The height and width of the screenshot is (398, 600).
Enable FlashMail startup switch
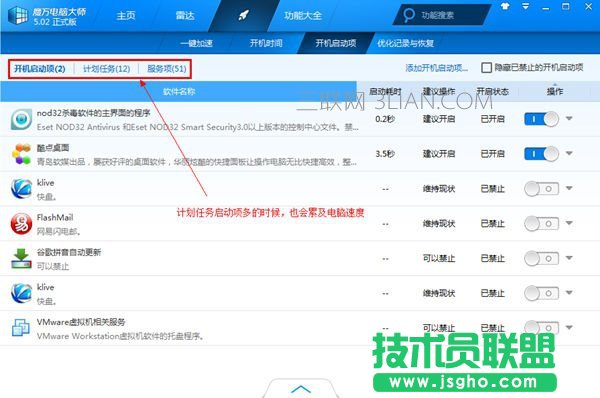coord(541,223)
